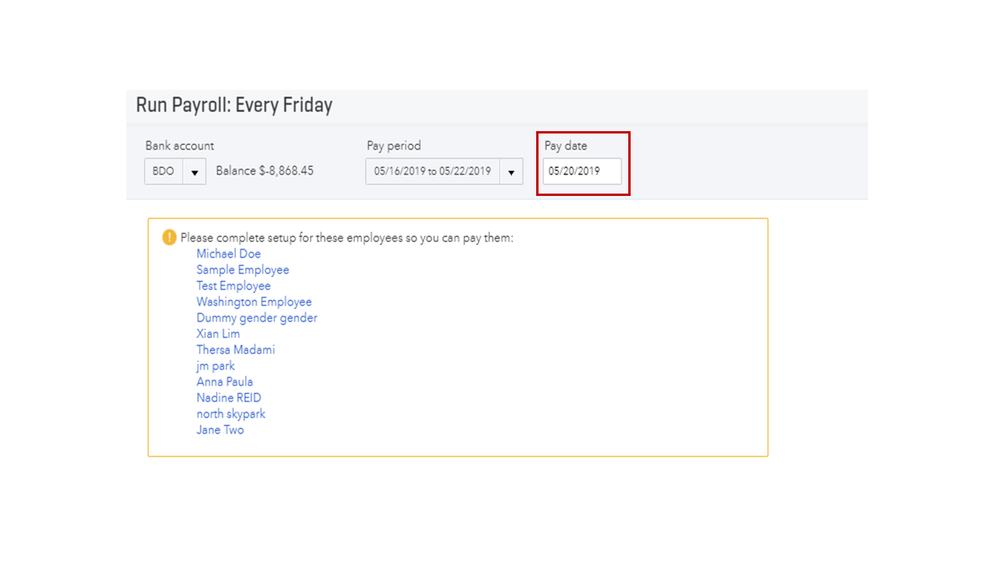Click the Pay date input field
This screenshot has height=562, width=999.
coord(582,171)
